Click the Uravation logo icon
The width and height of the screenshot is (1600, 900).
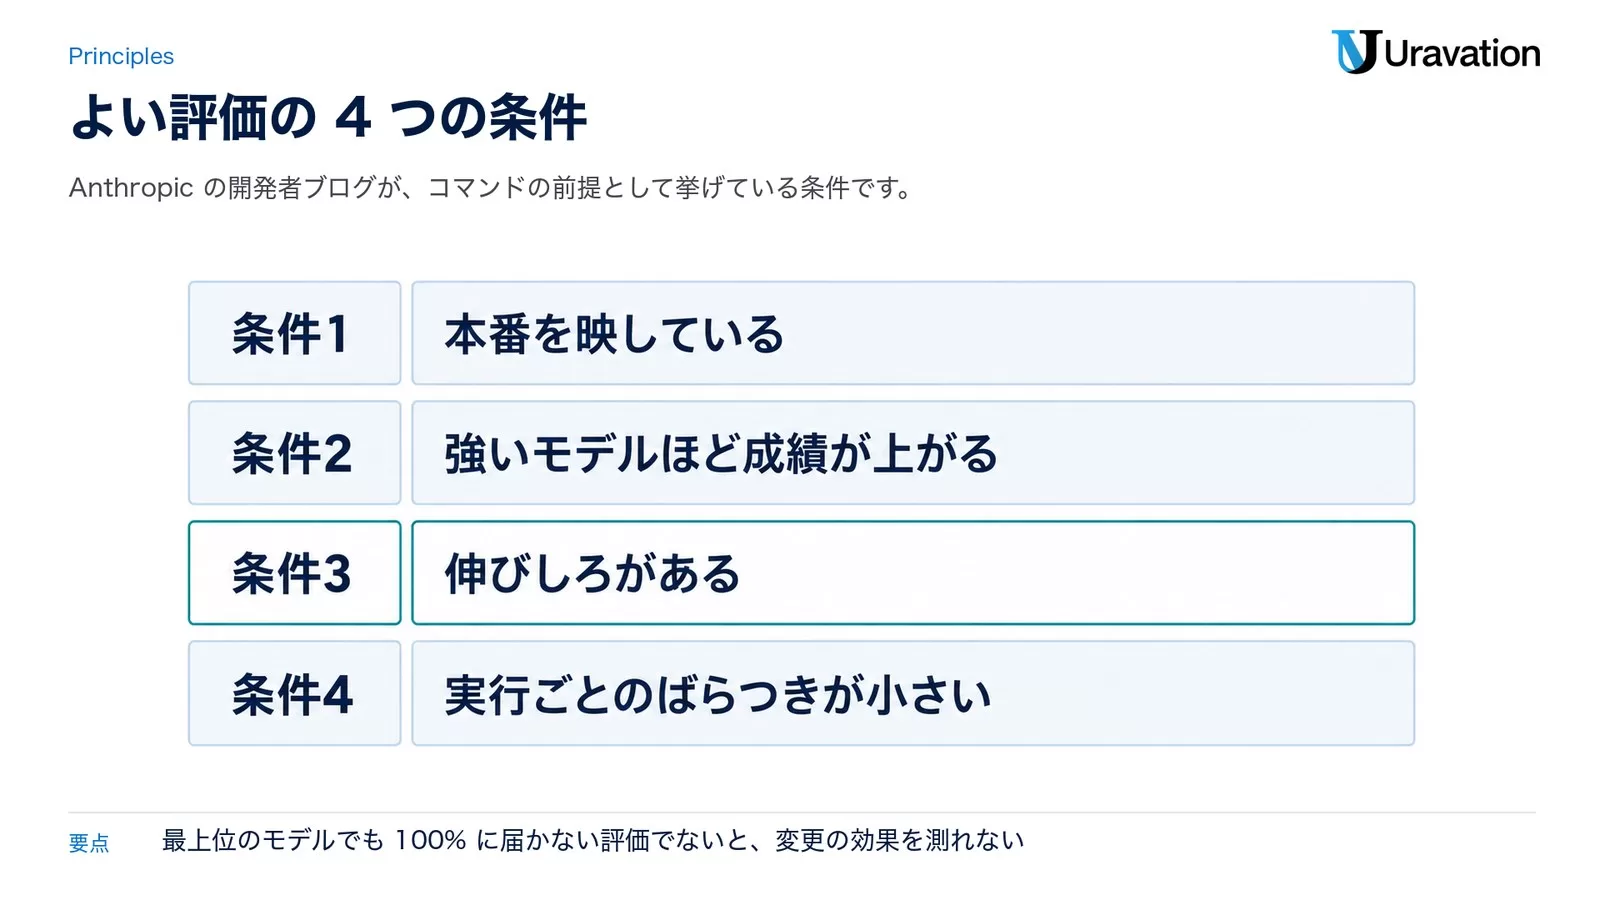tap(1356, 52)
